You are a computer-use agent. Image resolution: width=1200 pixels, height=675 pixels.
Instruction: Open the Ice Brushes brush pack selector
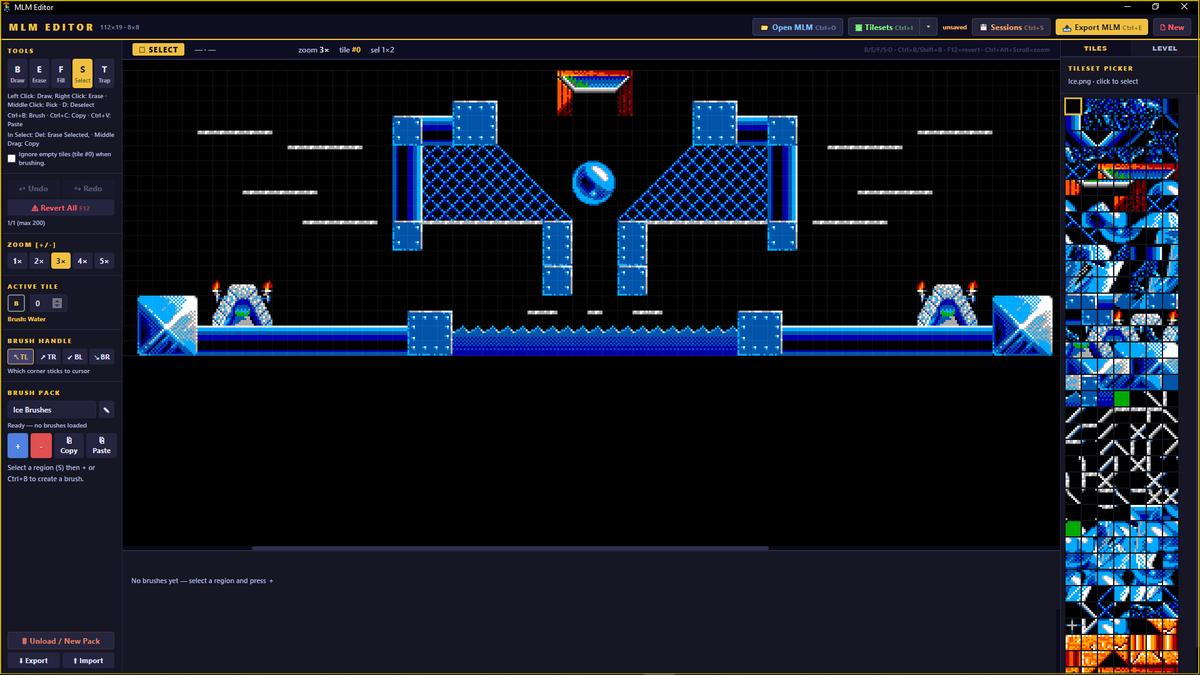click(x=52, y=409)
